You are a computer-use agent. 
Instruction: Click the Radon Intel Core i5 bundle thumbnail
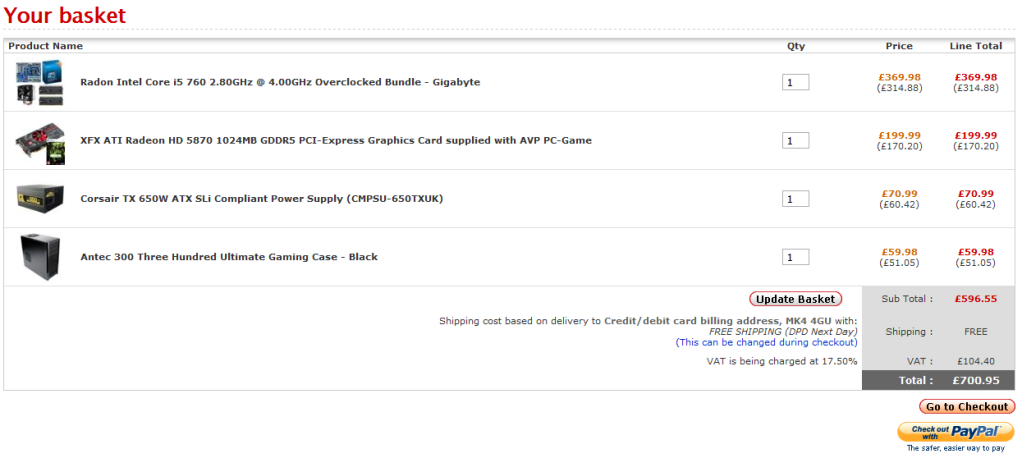[40, 82]
